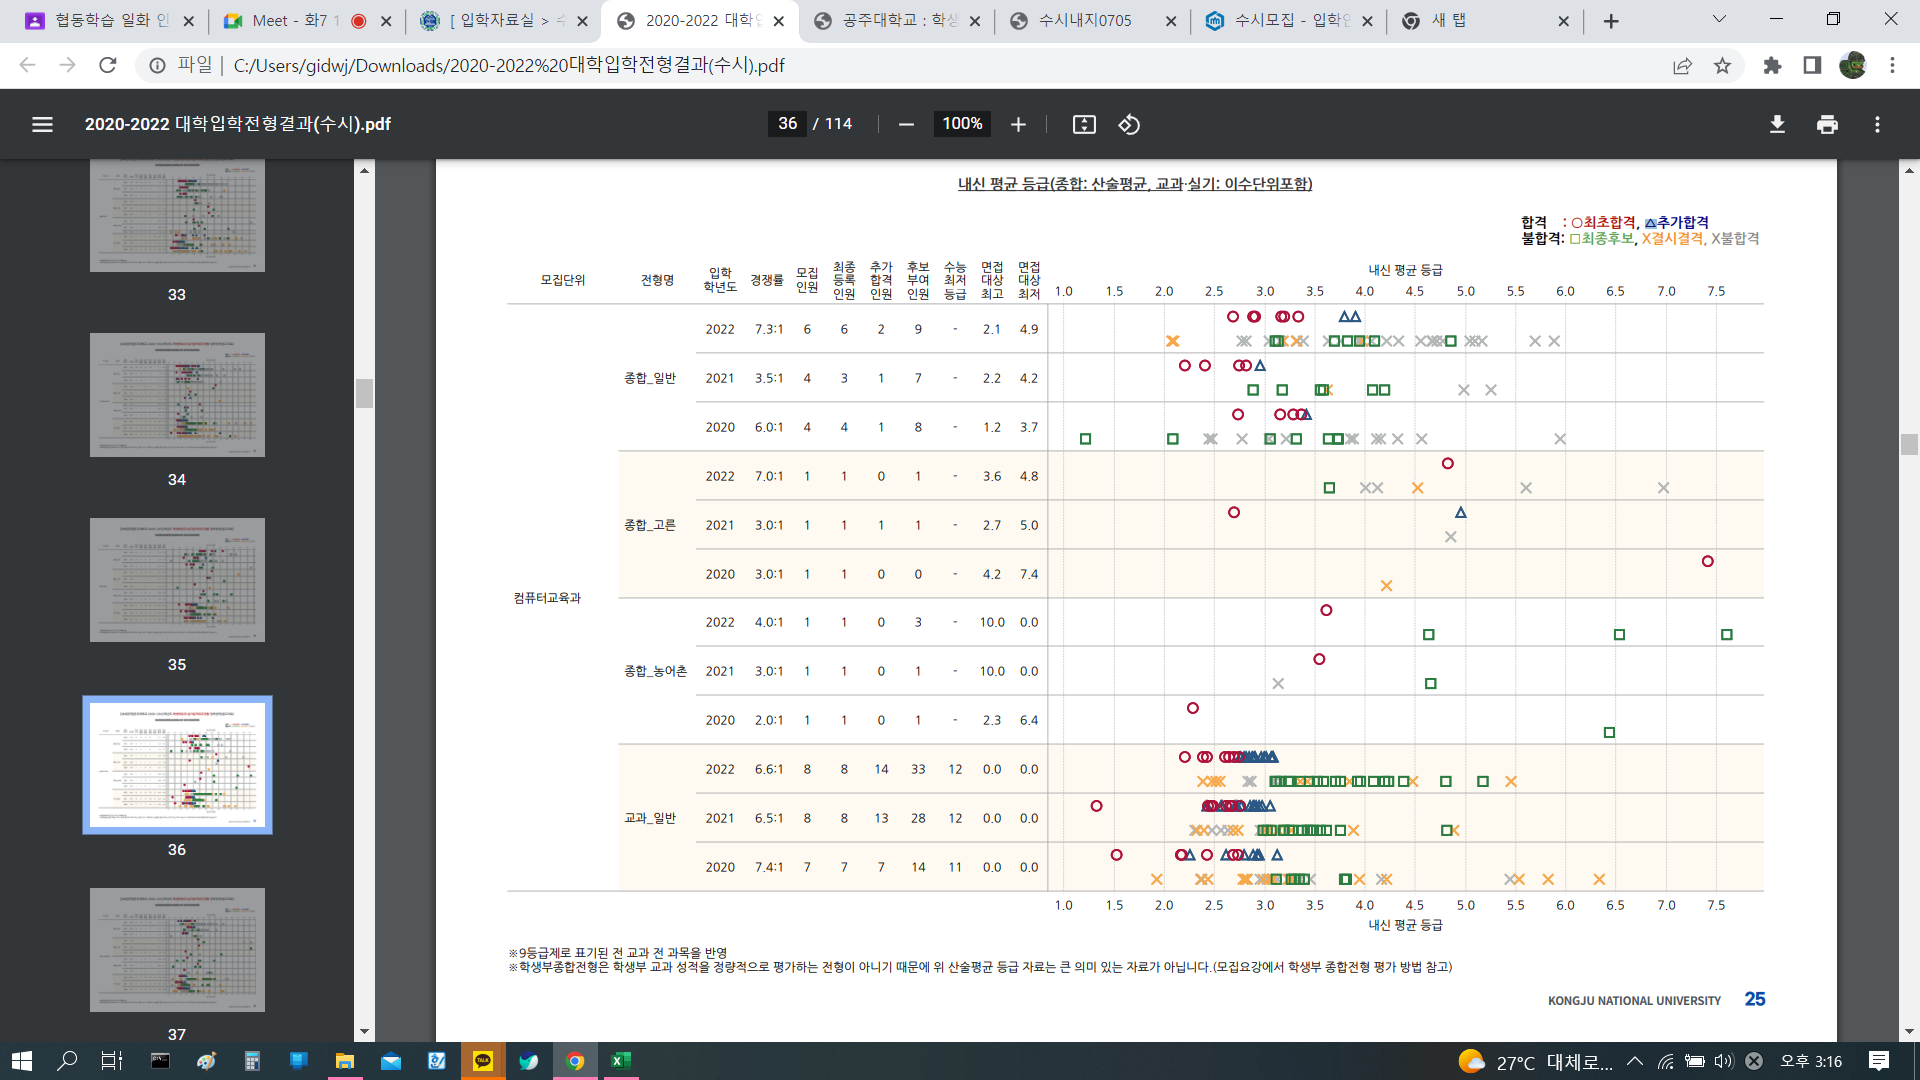Open the PDF viewer more actions menu
The width and height of the screenshot is (1920, 1080).
[1877, 124]
